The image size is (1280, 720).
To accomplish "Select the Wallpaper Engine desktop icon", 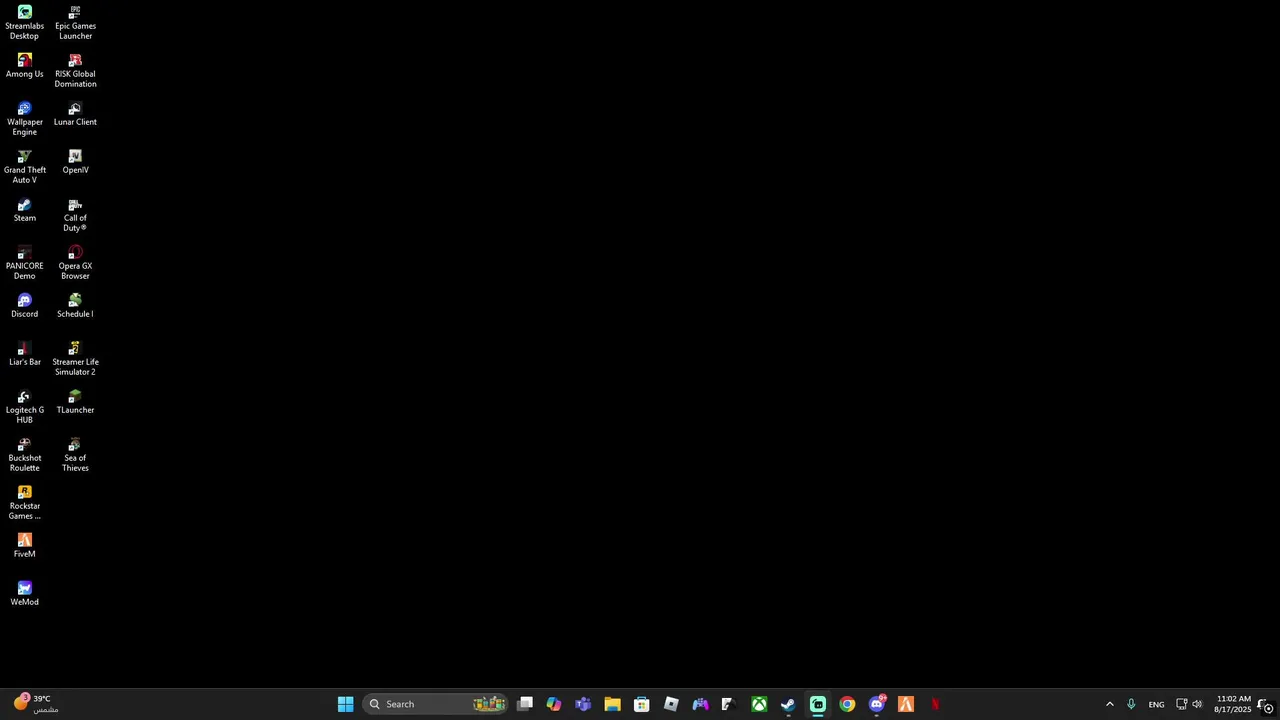I will 24,119.
